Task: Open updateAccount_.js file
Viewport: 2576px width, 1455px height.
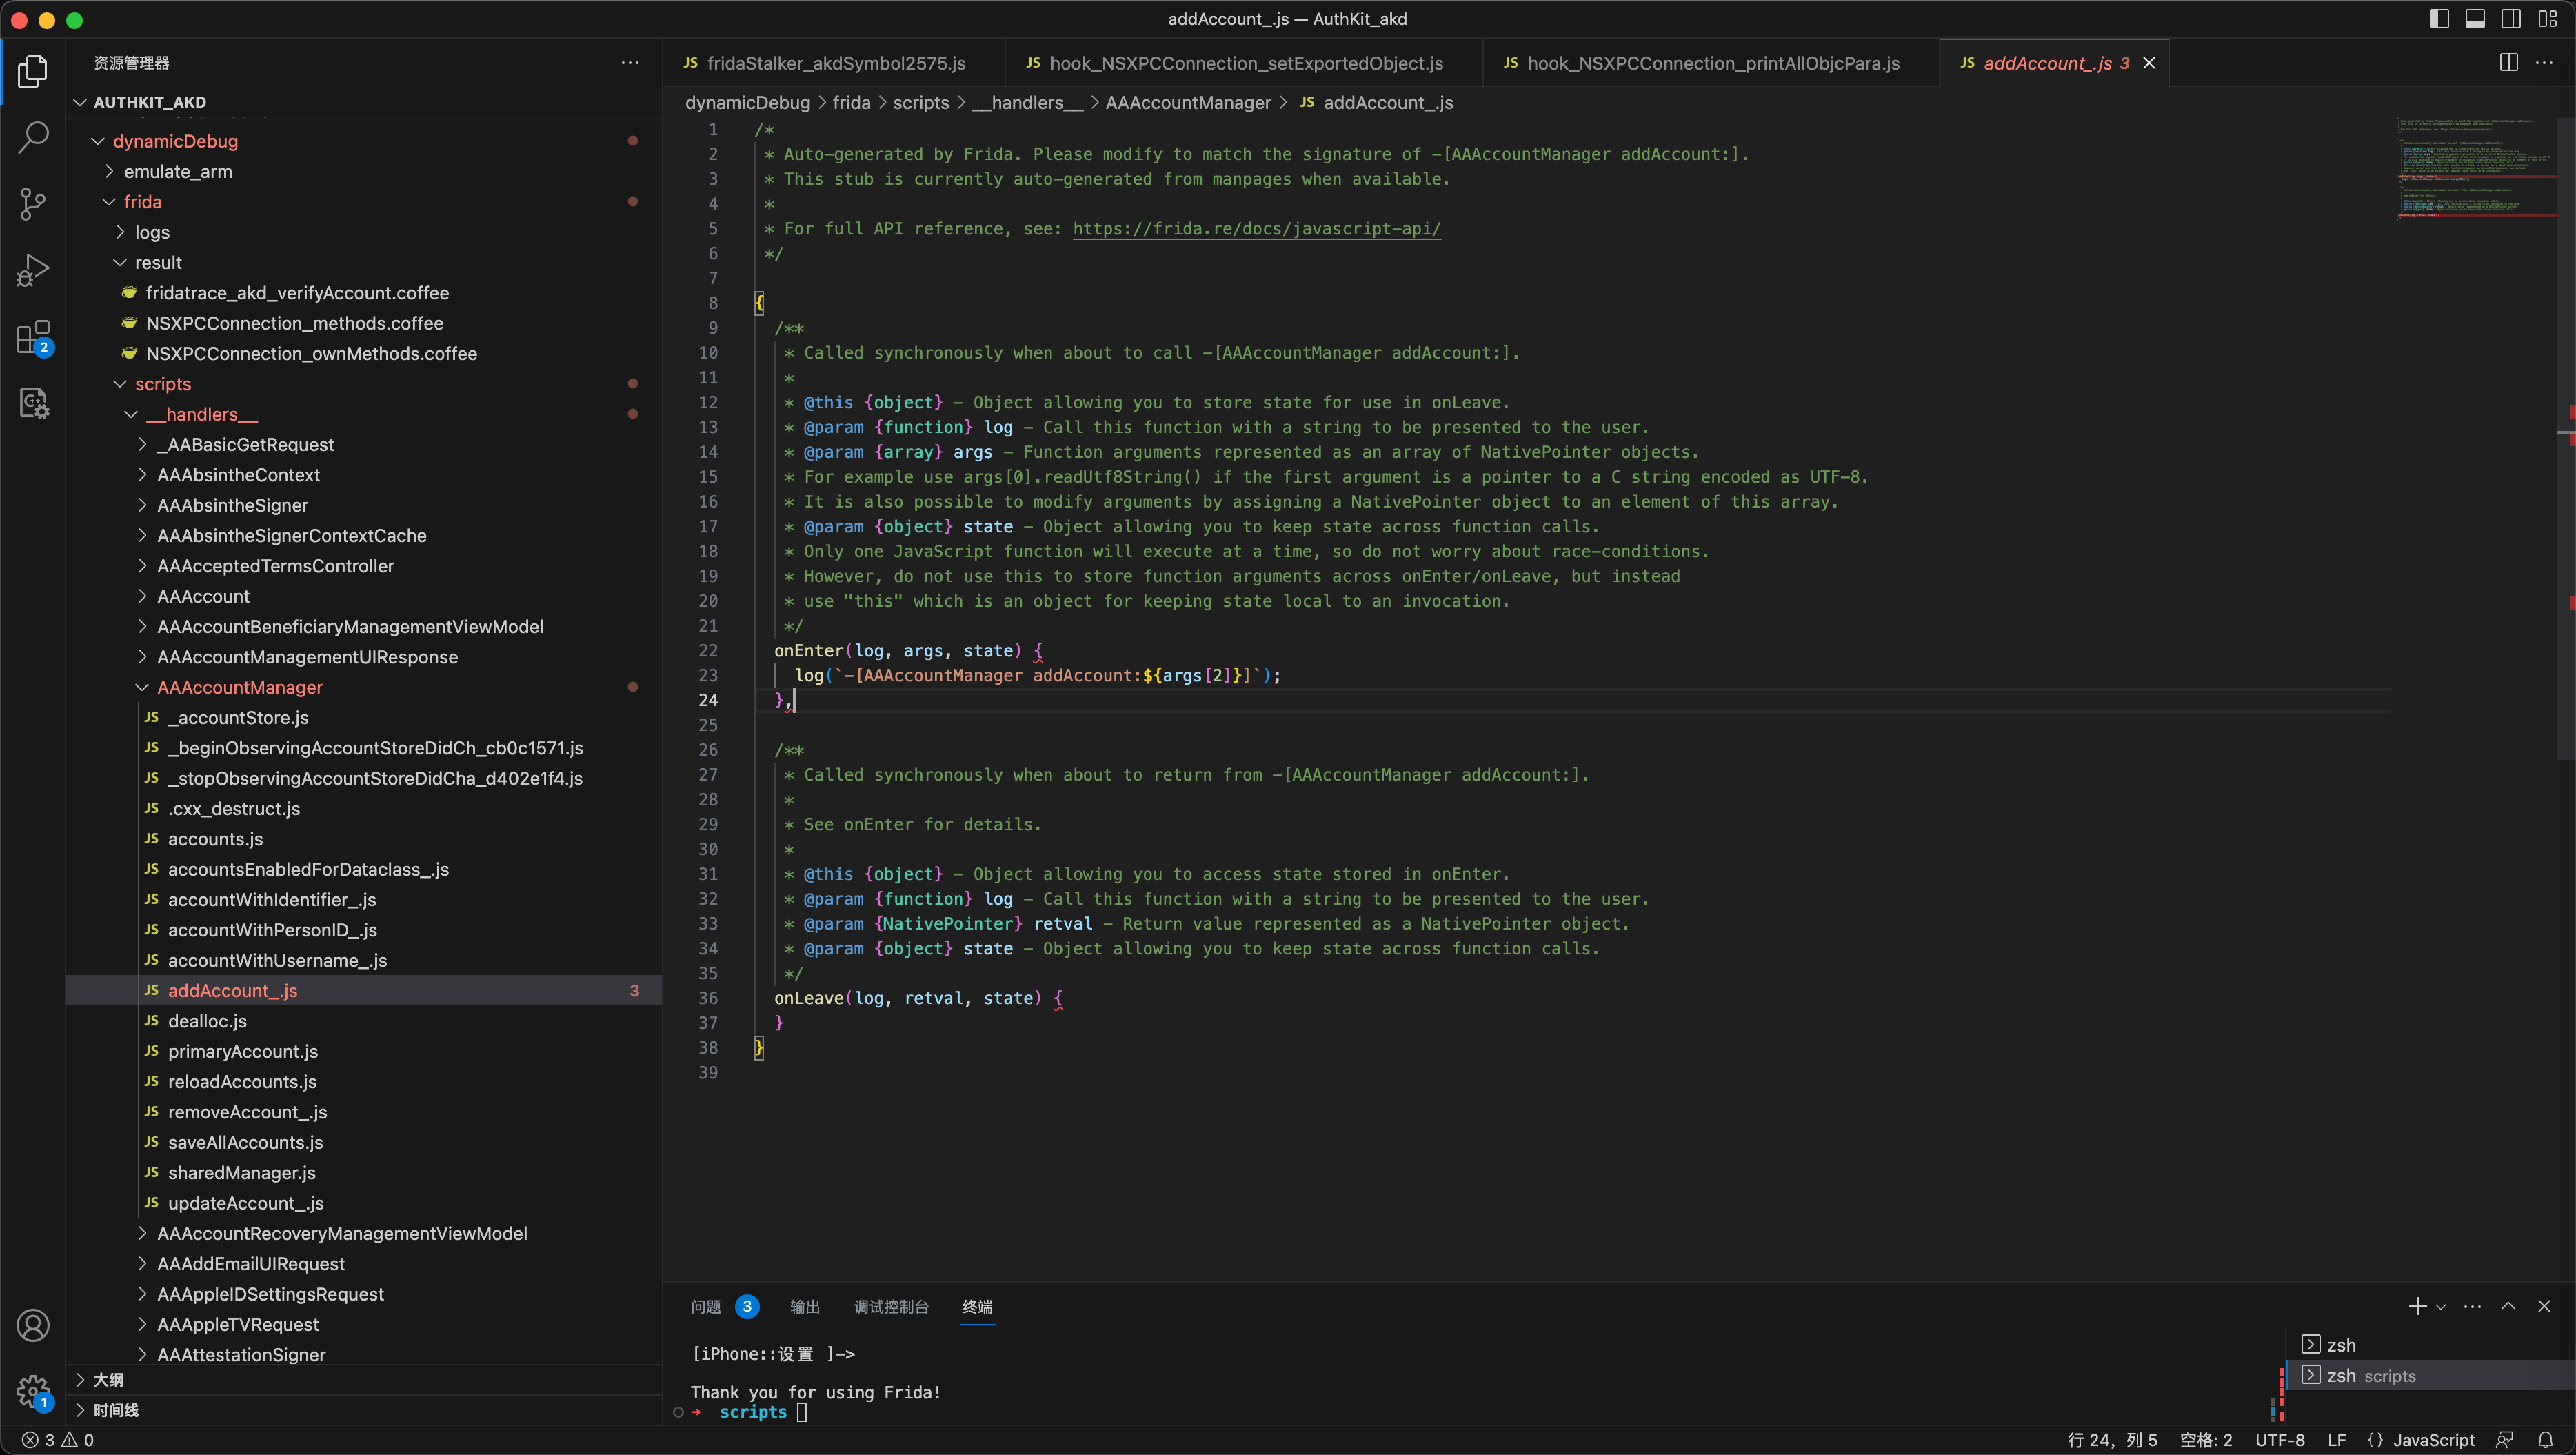Action: pos(245,1203)
